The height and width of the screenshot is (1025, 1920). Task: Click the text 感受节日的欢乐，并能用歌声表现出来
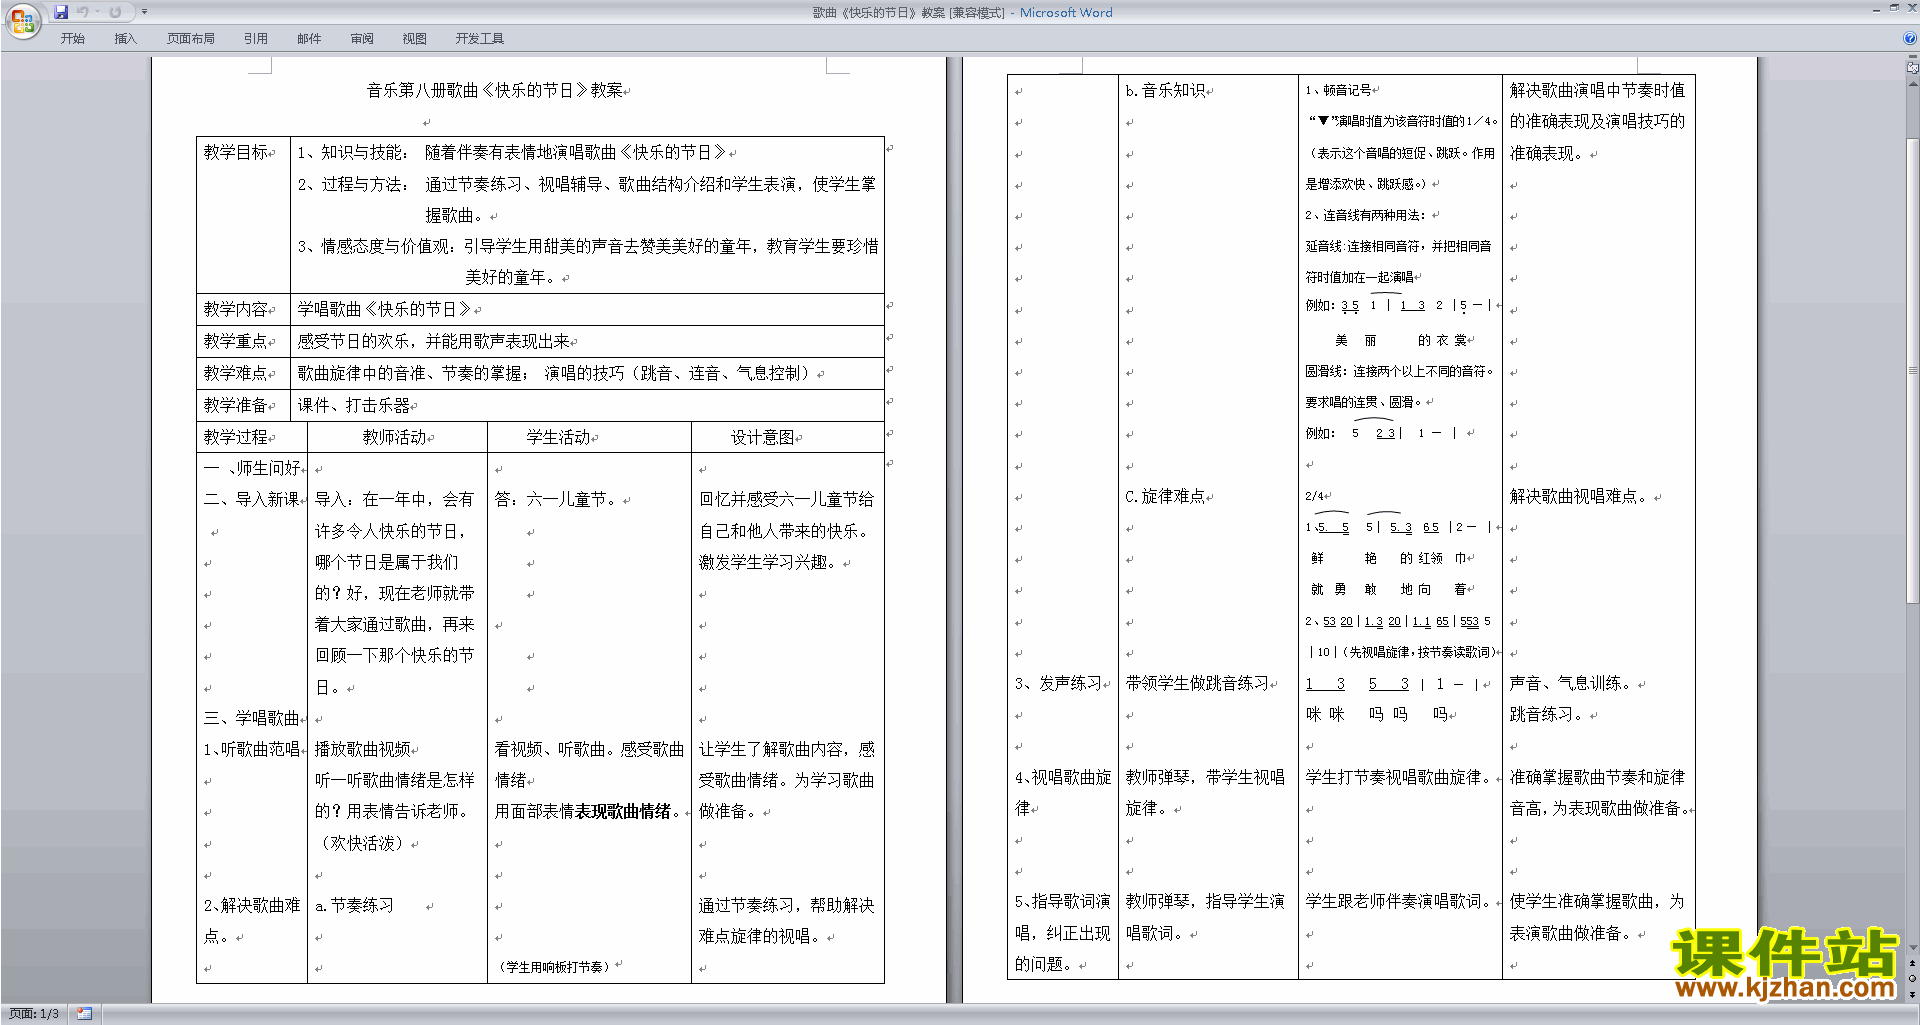coord(433,341)
